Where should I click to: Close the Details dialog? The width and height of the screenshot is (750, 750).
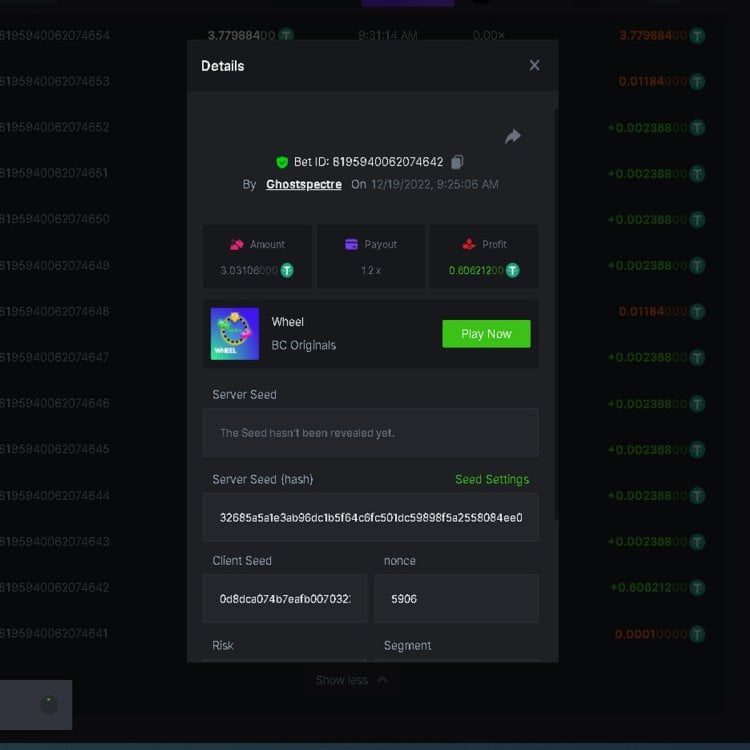tap(534, 66)
